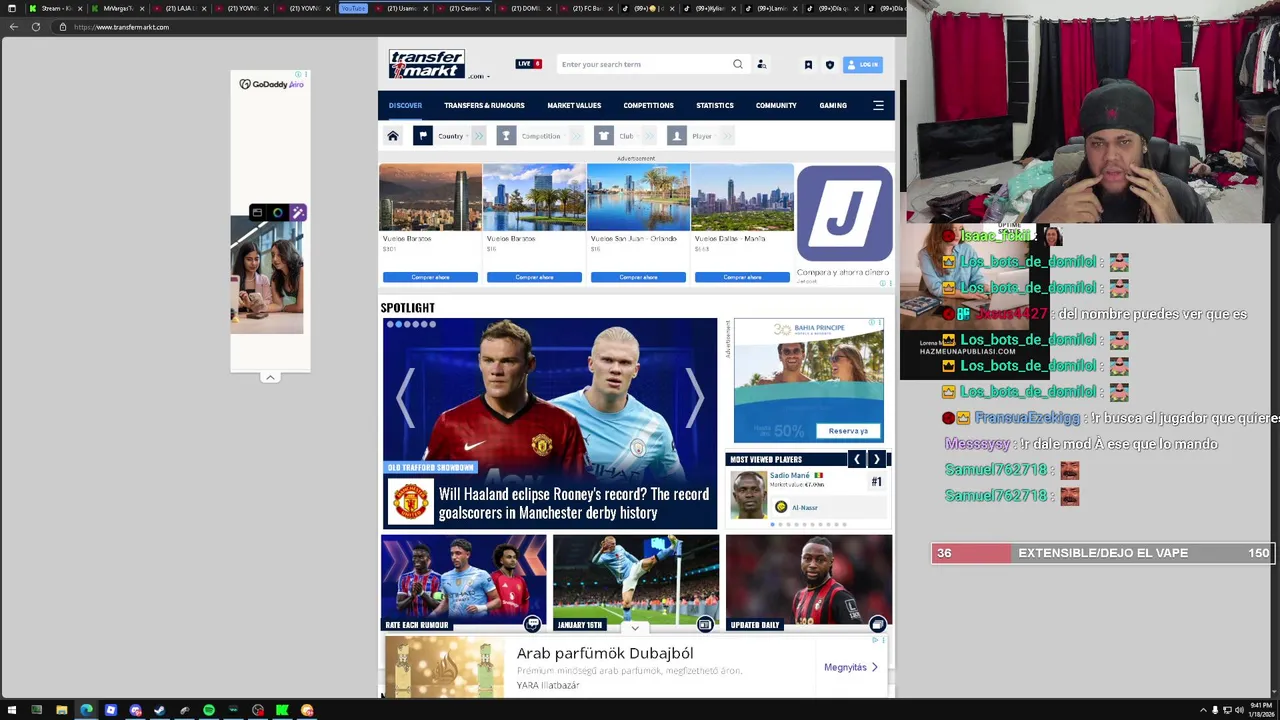Click the flag icon next to Country
The height and width of the screenshot is (720, 1280).
[x=423, y=136]
